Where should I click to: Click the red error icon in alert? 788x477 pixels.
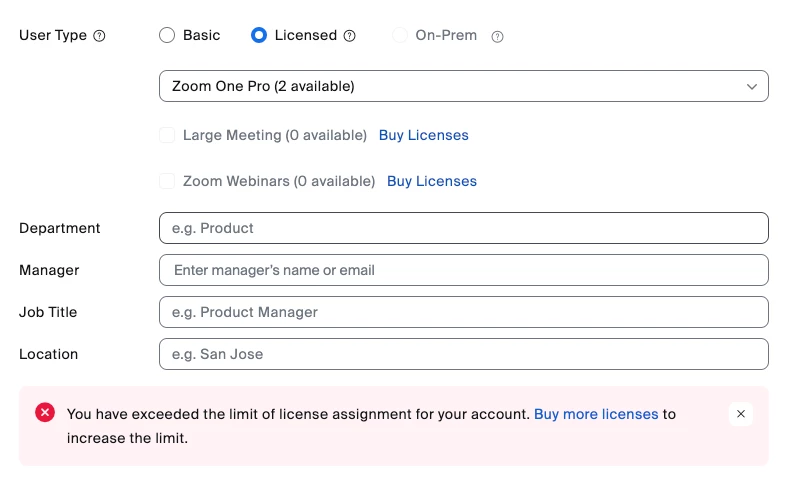(45, 412)
